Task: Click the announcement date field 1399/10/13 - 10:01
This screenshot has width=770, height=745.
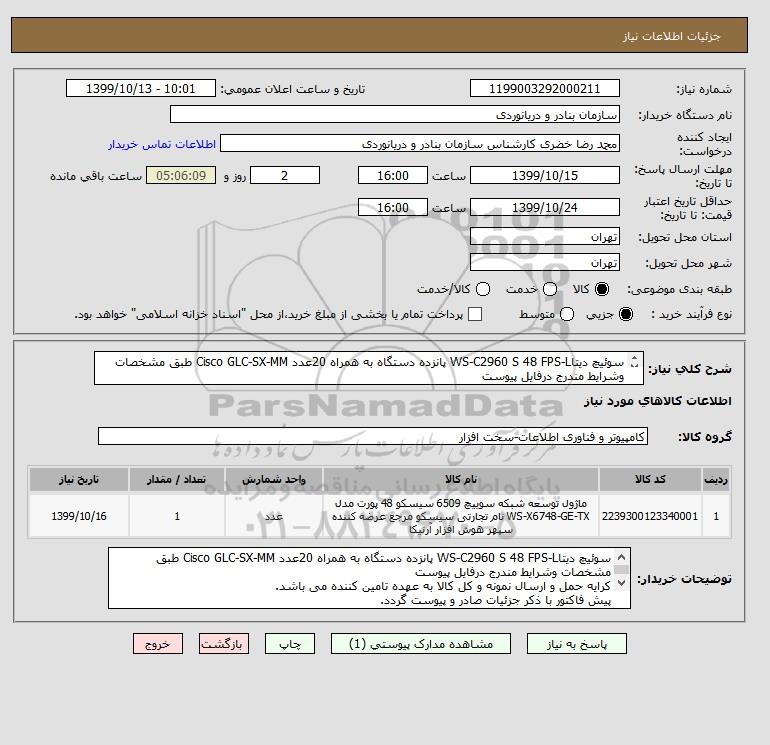Action: coord(140,88)
